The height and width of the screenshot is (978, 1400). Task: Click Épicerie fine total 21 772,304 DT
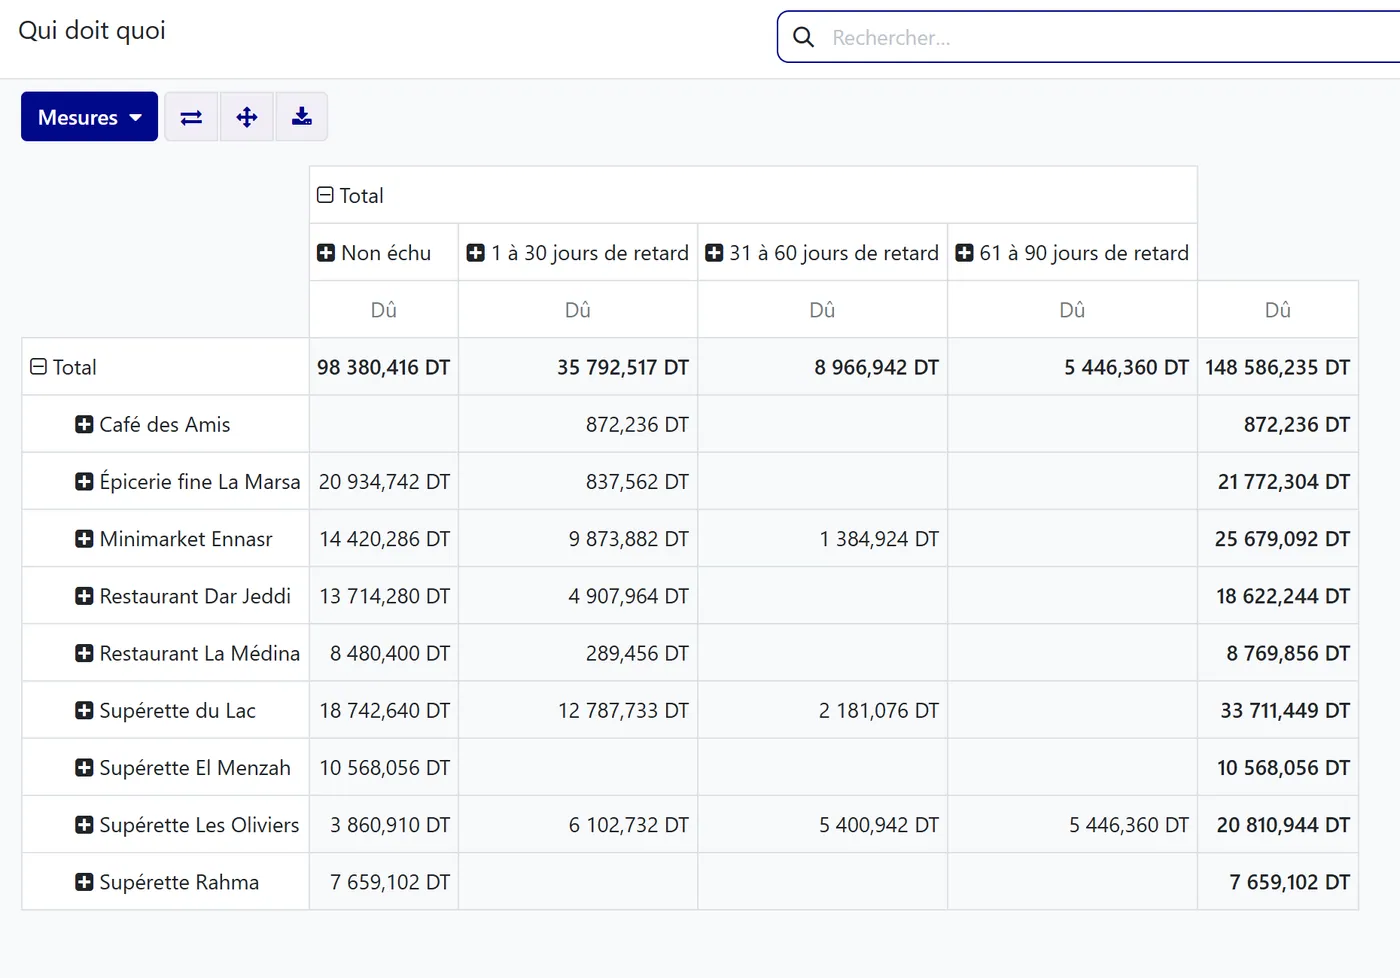tap(1278, 481)
